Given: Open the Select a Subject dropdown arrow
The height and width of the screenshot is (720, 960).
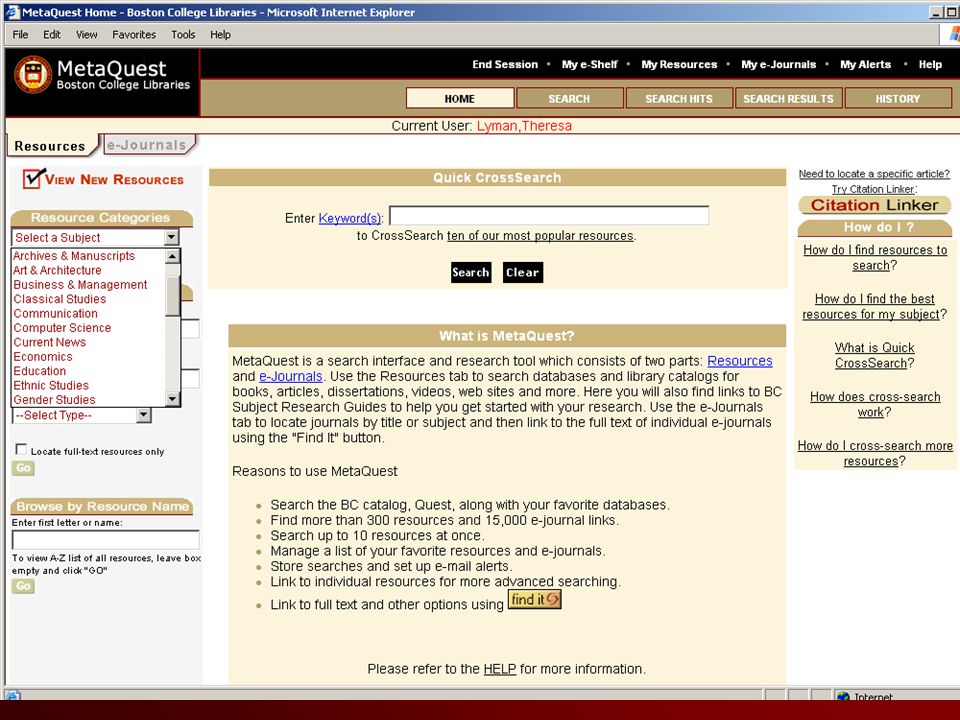Looking at the screenshot, I should coord(171,237).
